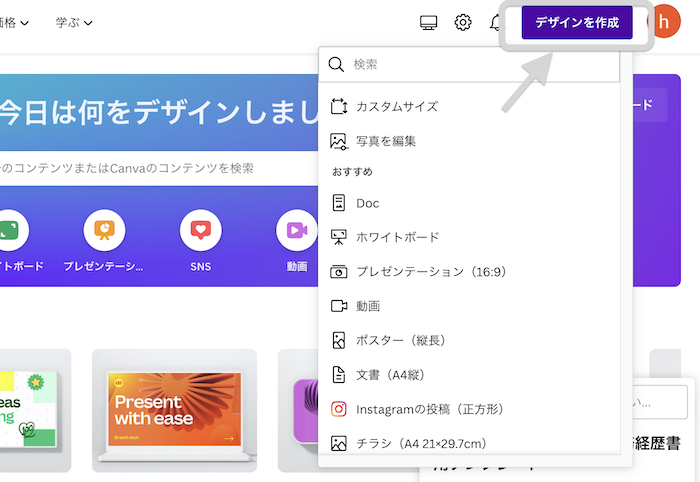Click the desktop app monitor icon

[x=429, y=22]
